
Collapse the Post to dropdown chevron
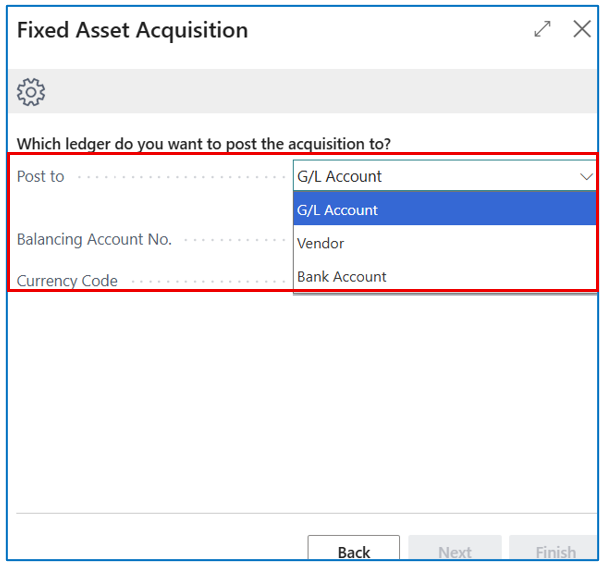(x=586, y=177)
